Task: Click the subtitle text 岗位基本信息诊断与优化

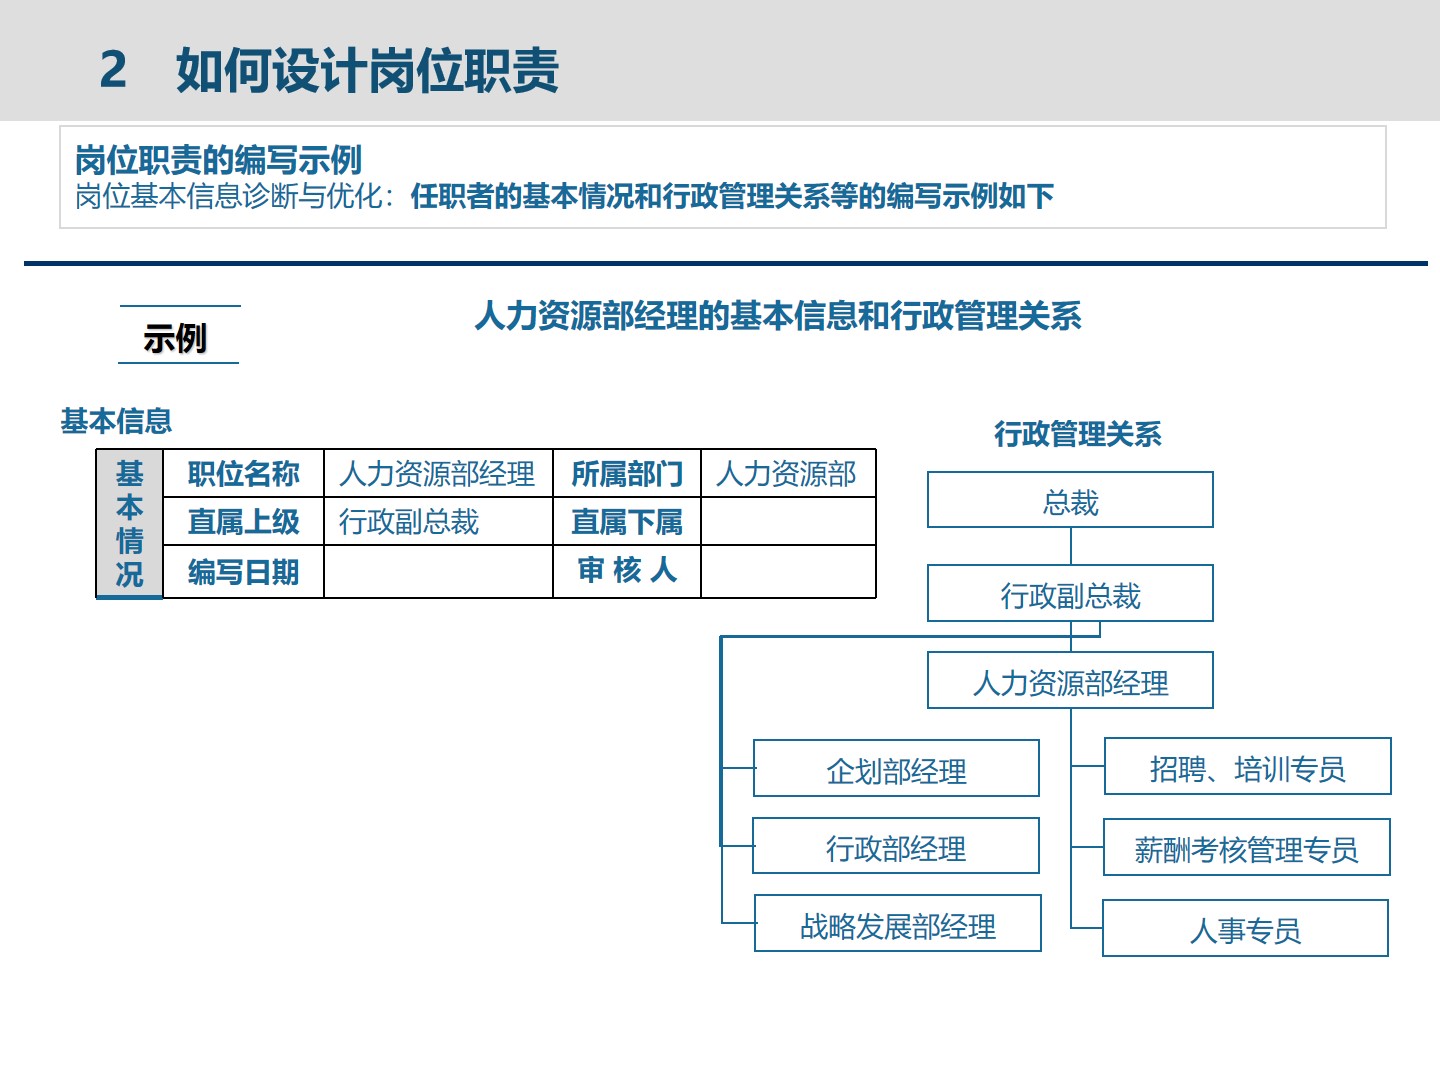Action: [x=229, y=196]
